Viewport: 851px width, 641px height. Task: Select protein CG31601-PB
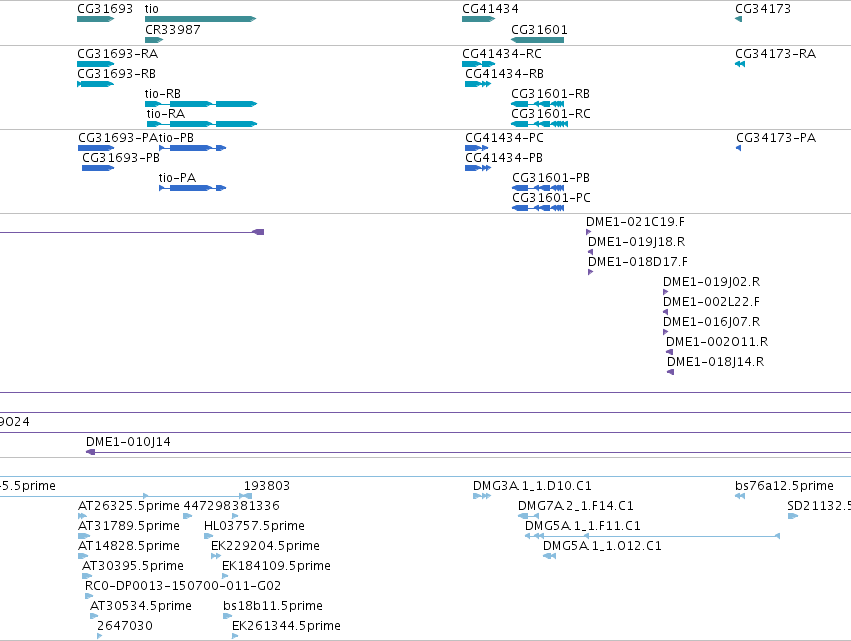coord(551,178)
